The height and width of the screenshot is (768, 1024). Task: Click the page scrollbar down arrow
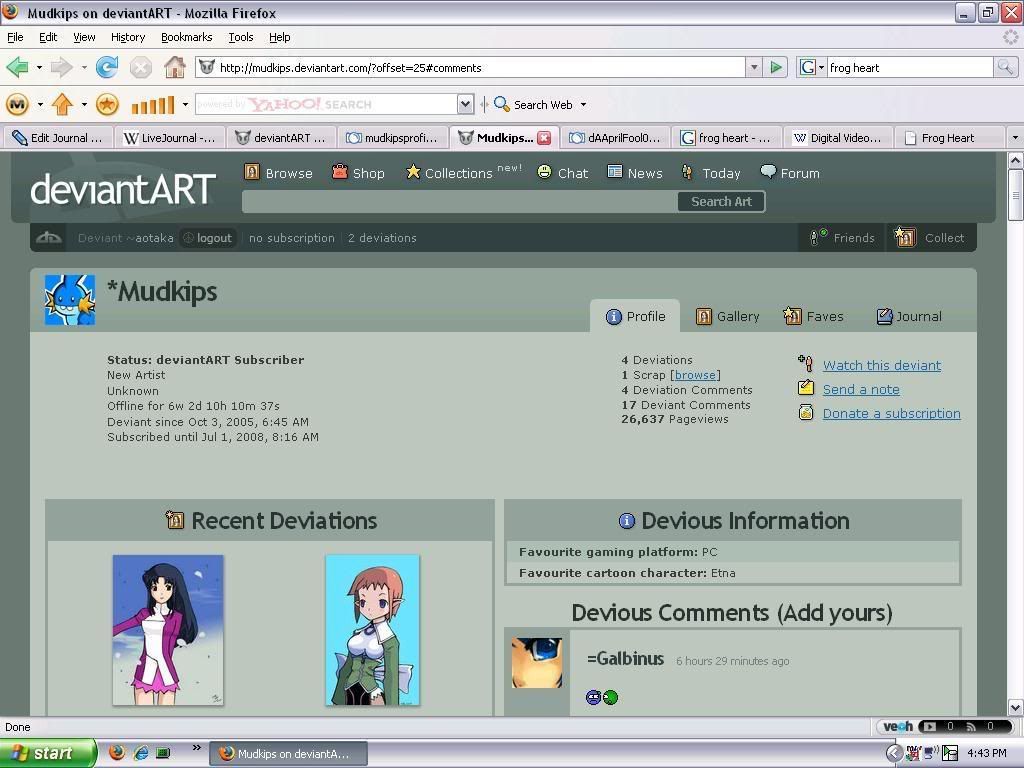[x=1016, y=707]
